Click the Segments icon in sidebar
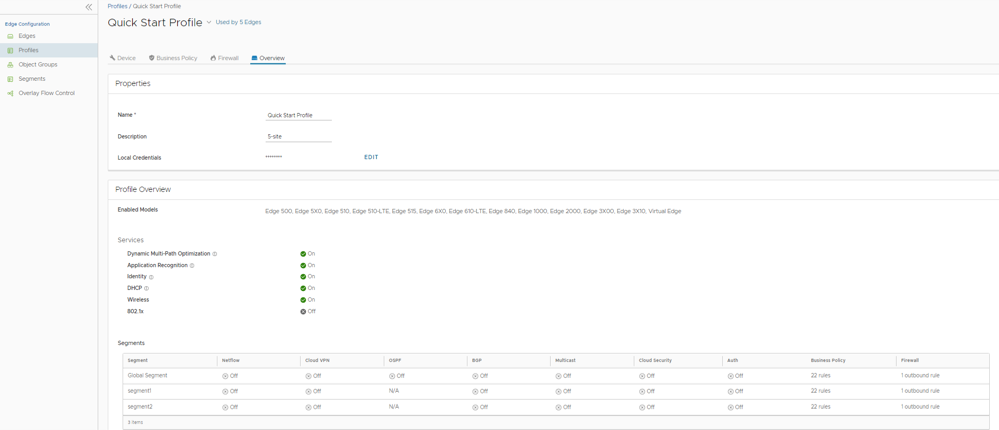999x430 pixels. [11, 79]
